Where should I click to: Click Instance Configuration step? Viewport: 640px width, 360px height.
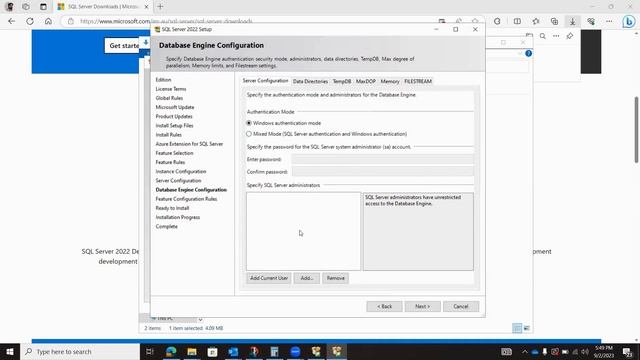[180, 171]
